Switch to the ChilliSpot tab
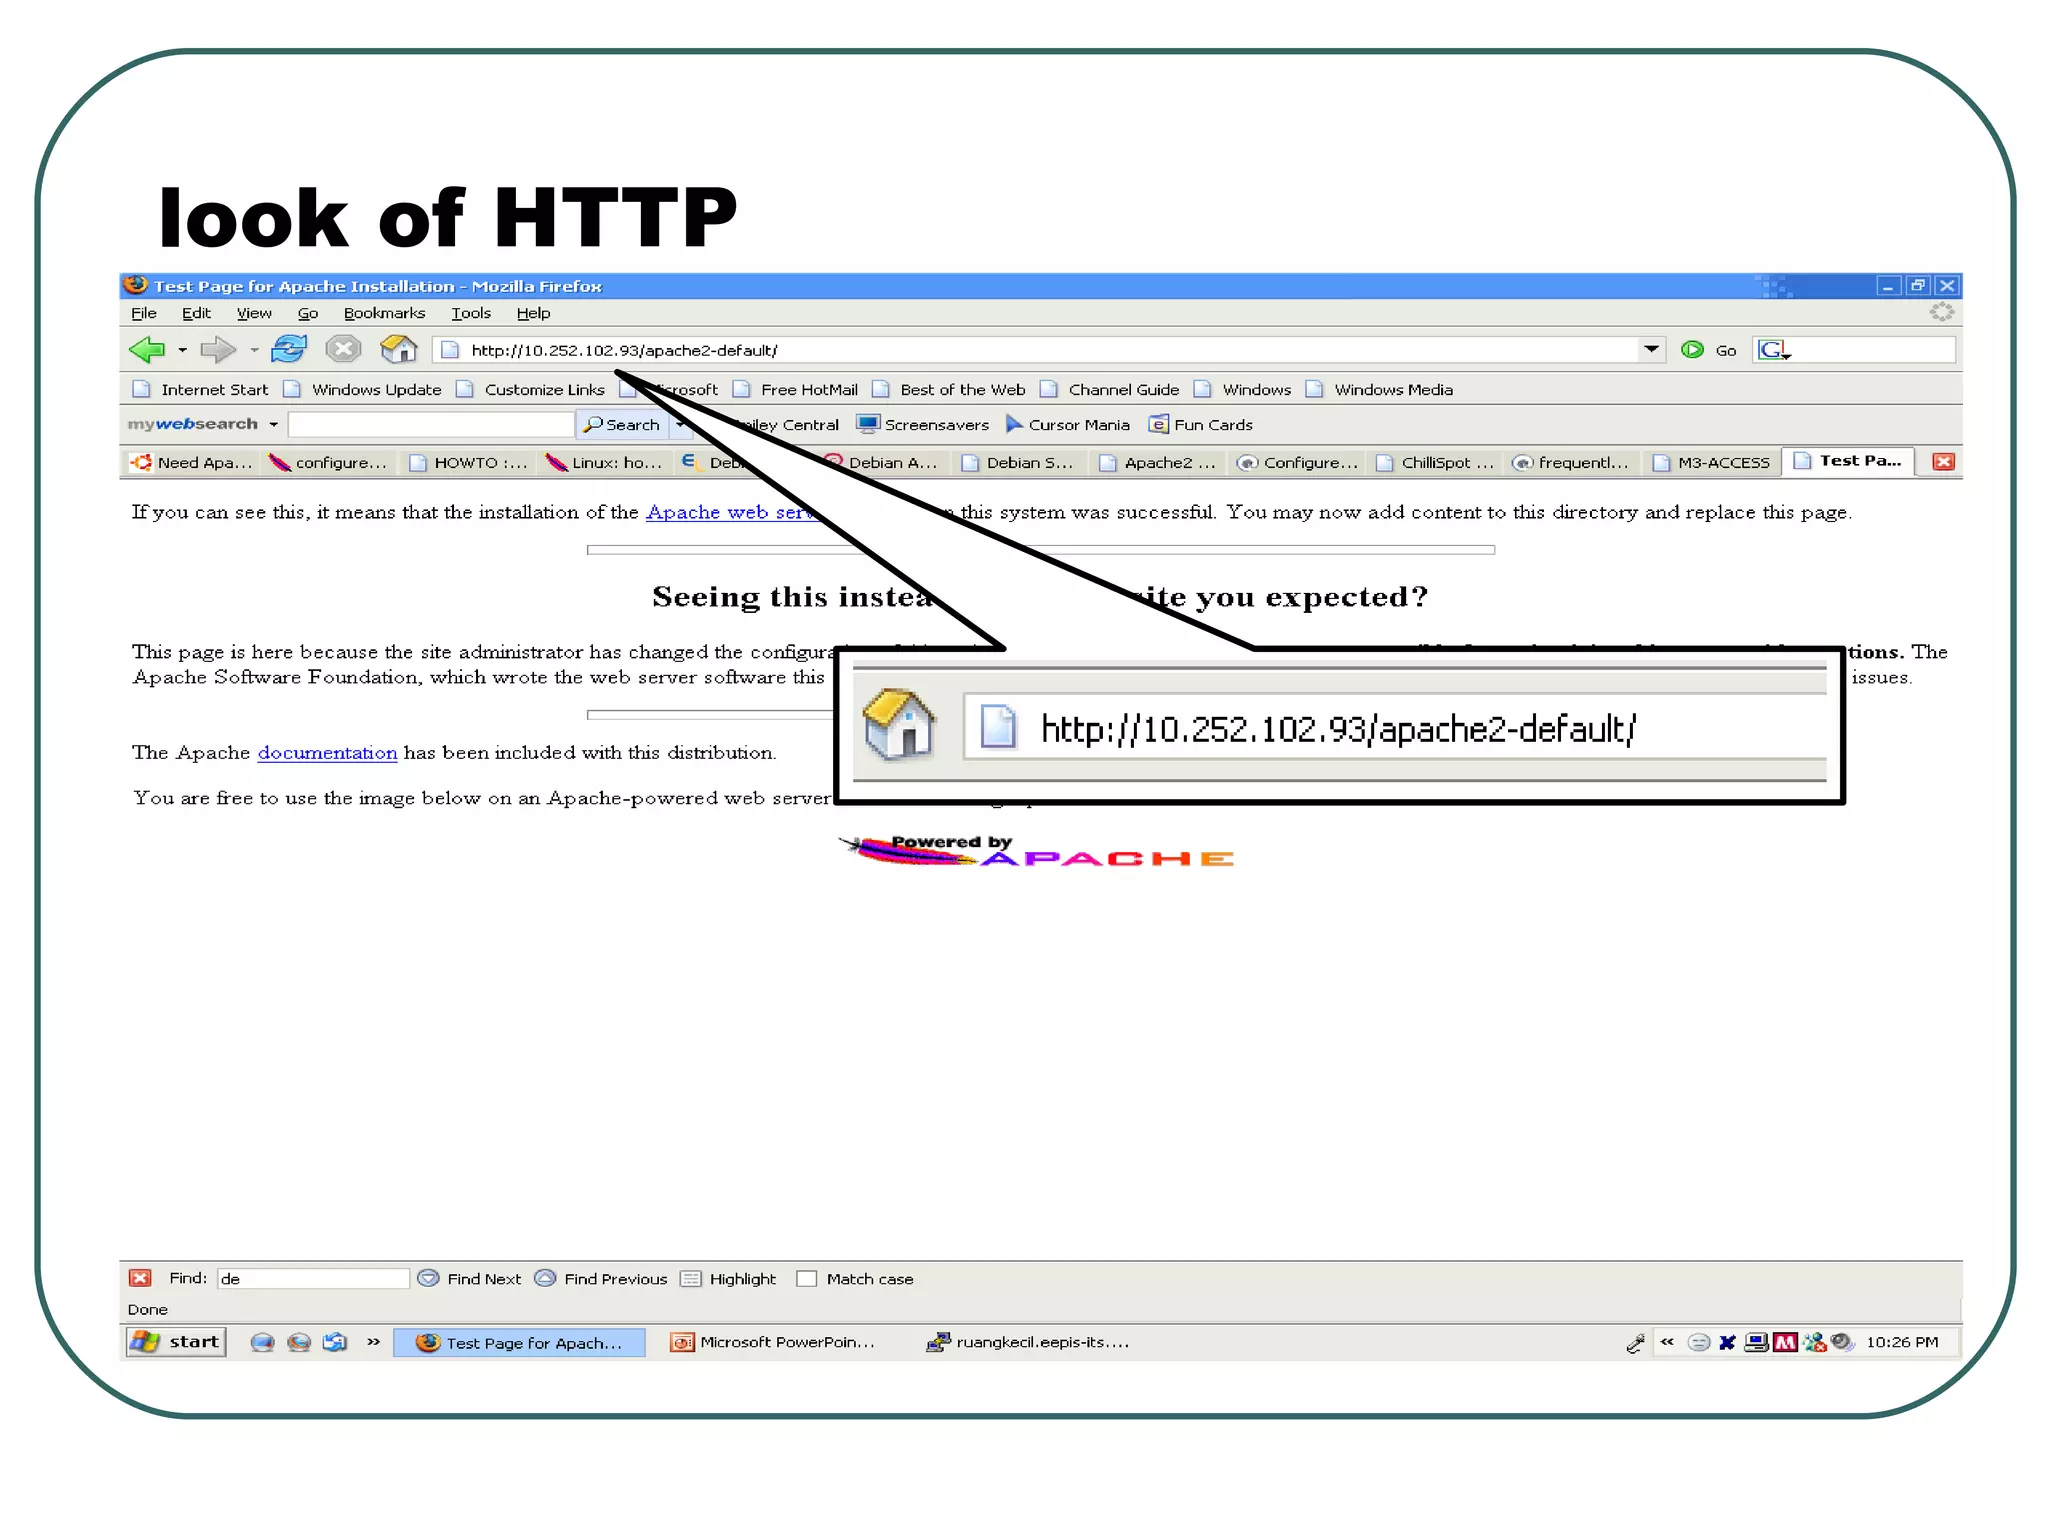The width and height of the screenshot is (2048, 1536). [x=1434, y=462]
